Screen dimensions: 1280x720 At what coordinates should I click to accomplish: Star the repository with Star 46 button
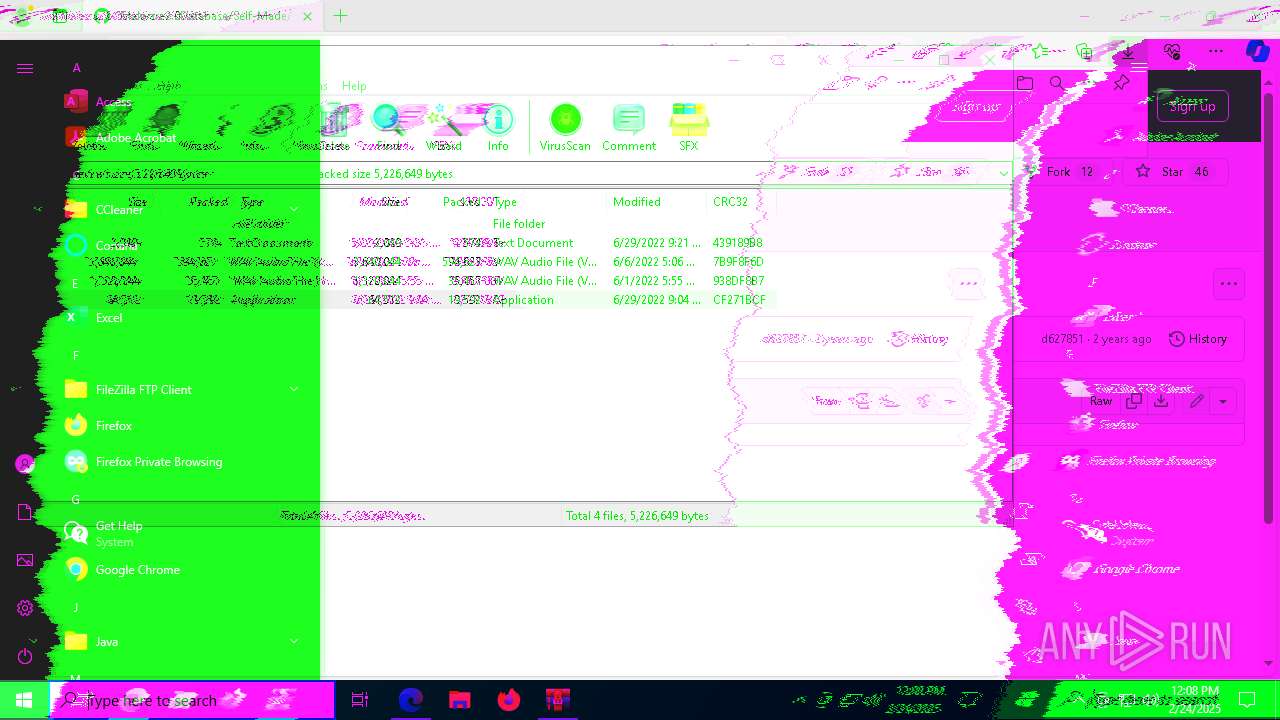pyautogui.click(x=1176, y=172)
